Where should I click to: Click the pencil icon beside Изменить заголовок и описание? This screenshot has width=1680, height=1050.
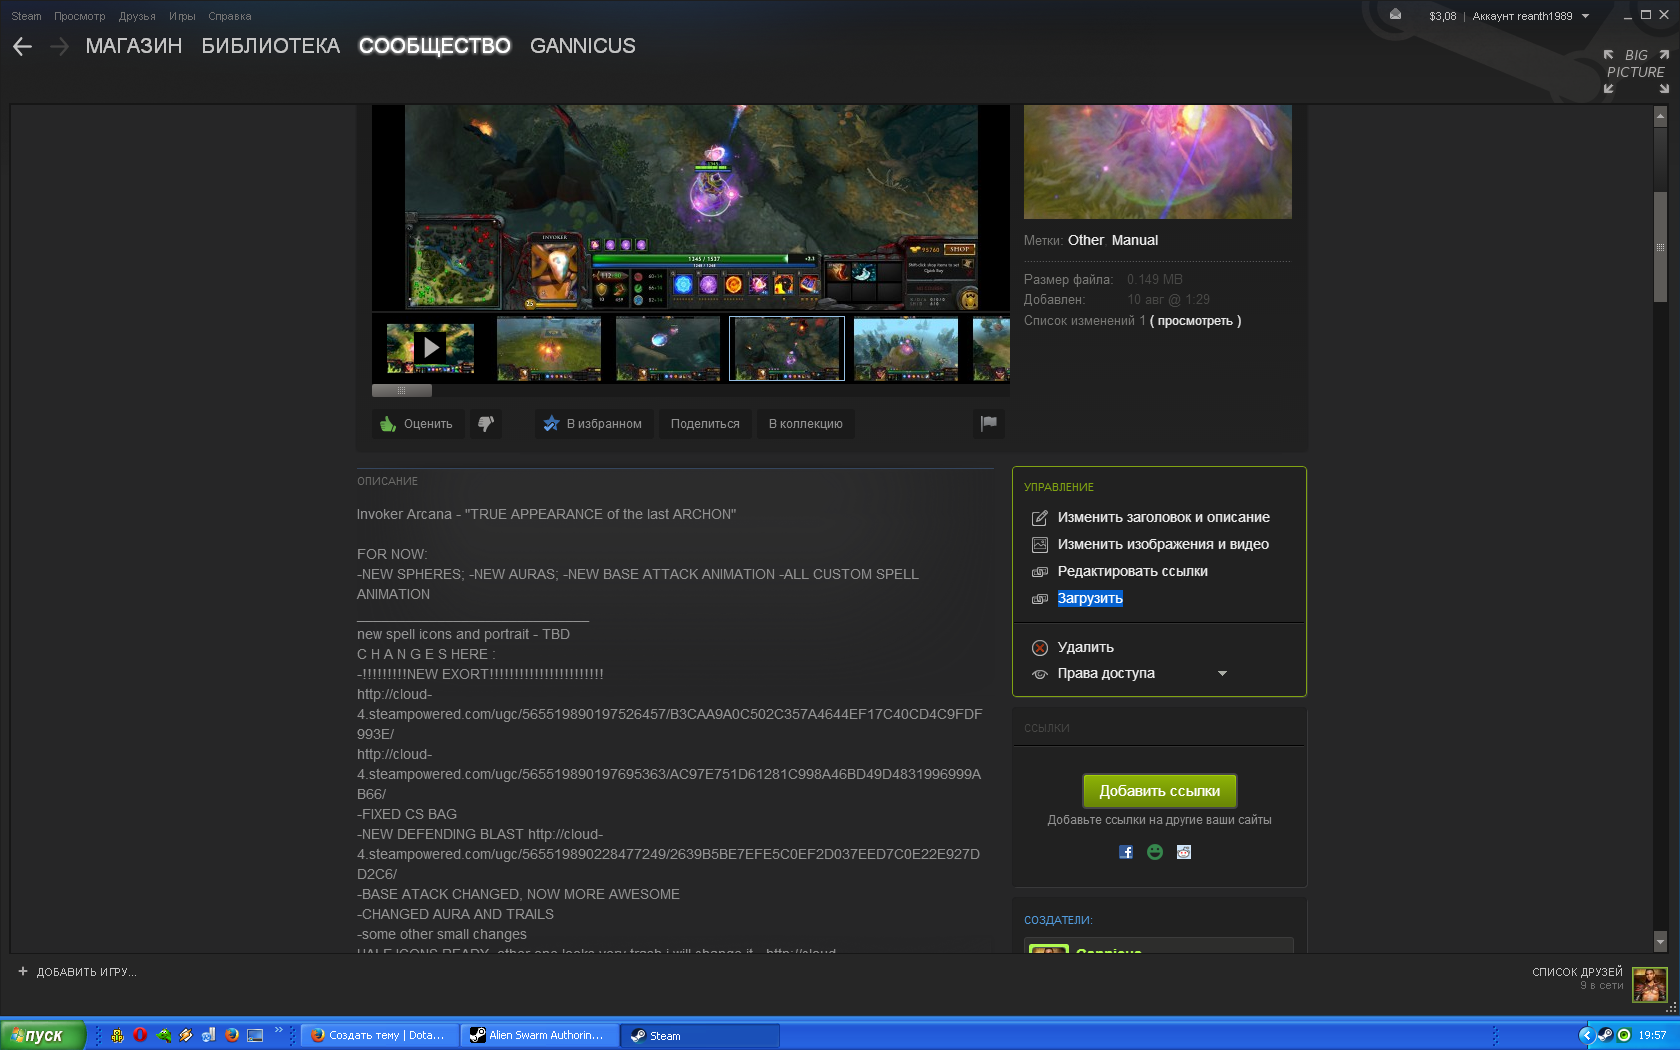[x=1040, y=518]
